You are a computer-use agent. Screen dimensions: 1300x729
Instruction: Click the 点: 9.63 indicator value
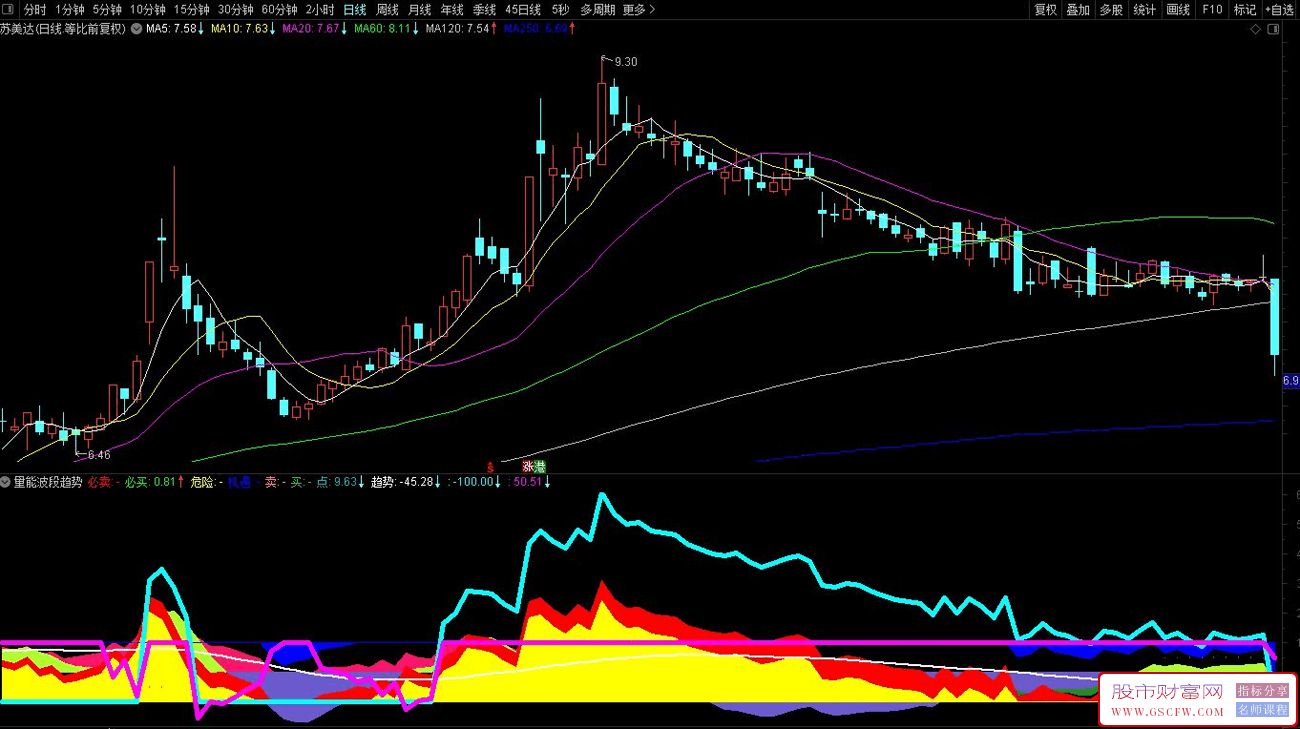(340, 482)
